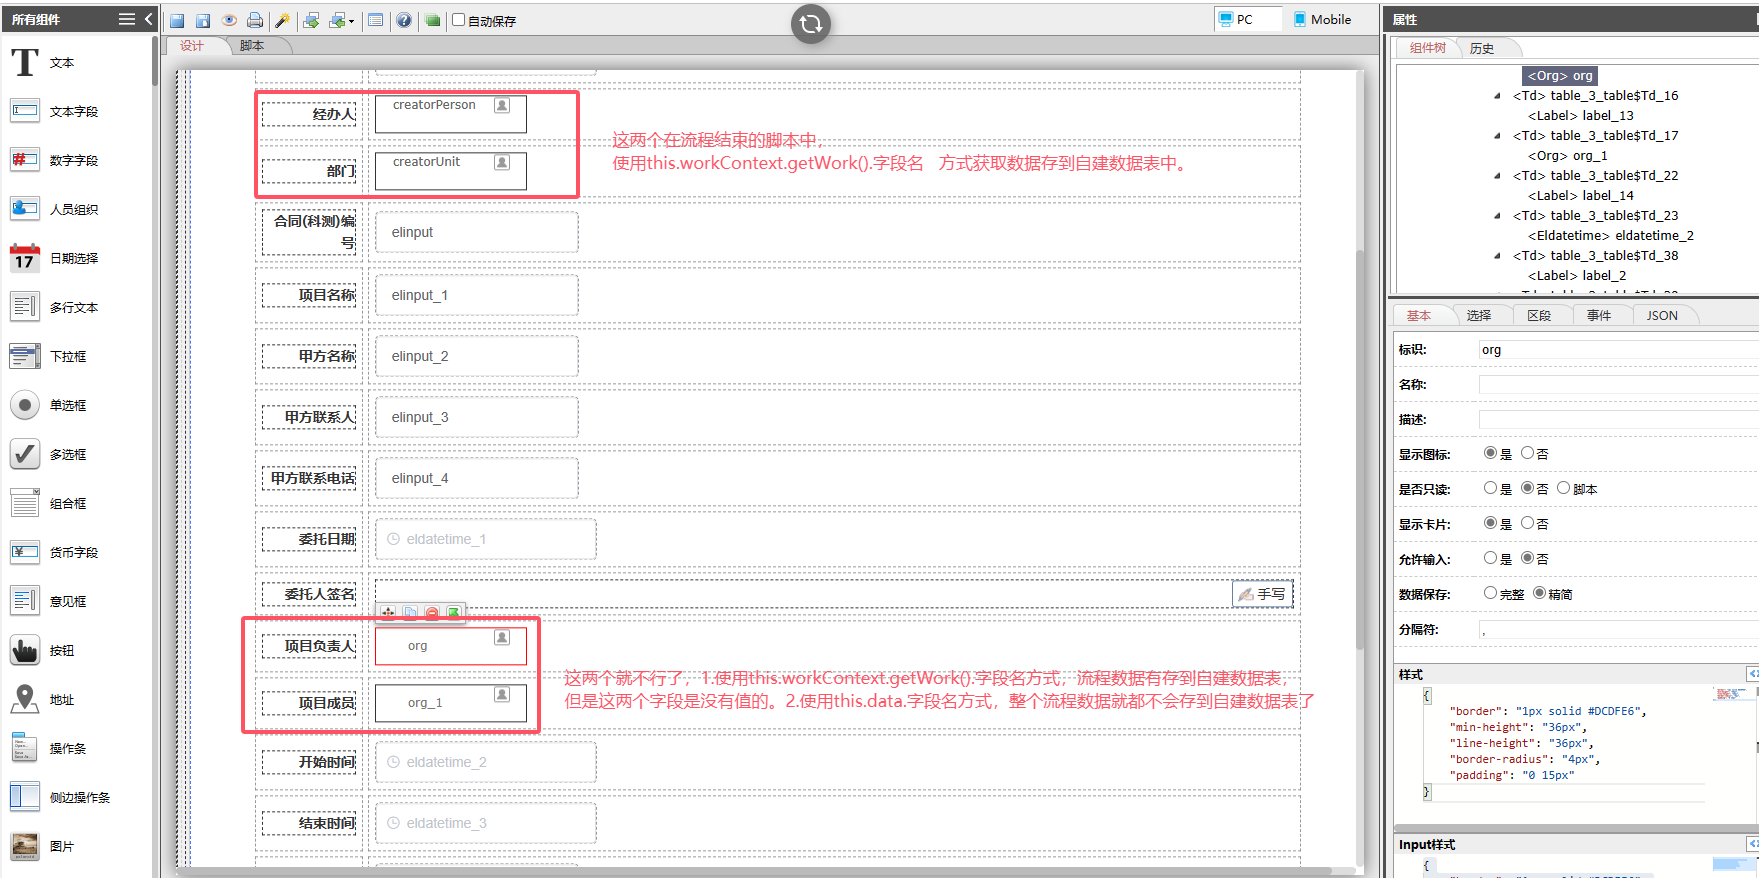Viewport: 1759px width, 878px height.
Task: Click the 标识 input field containing org
Action: 1618,350
